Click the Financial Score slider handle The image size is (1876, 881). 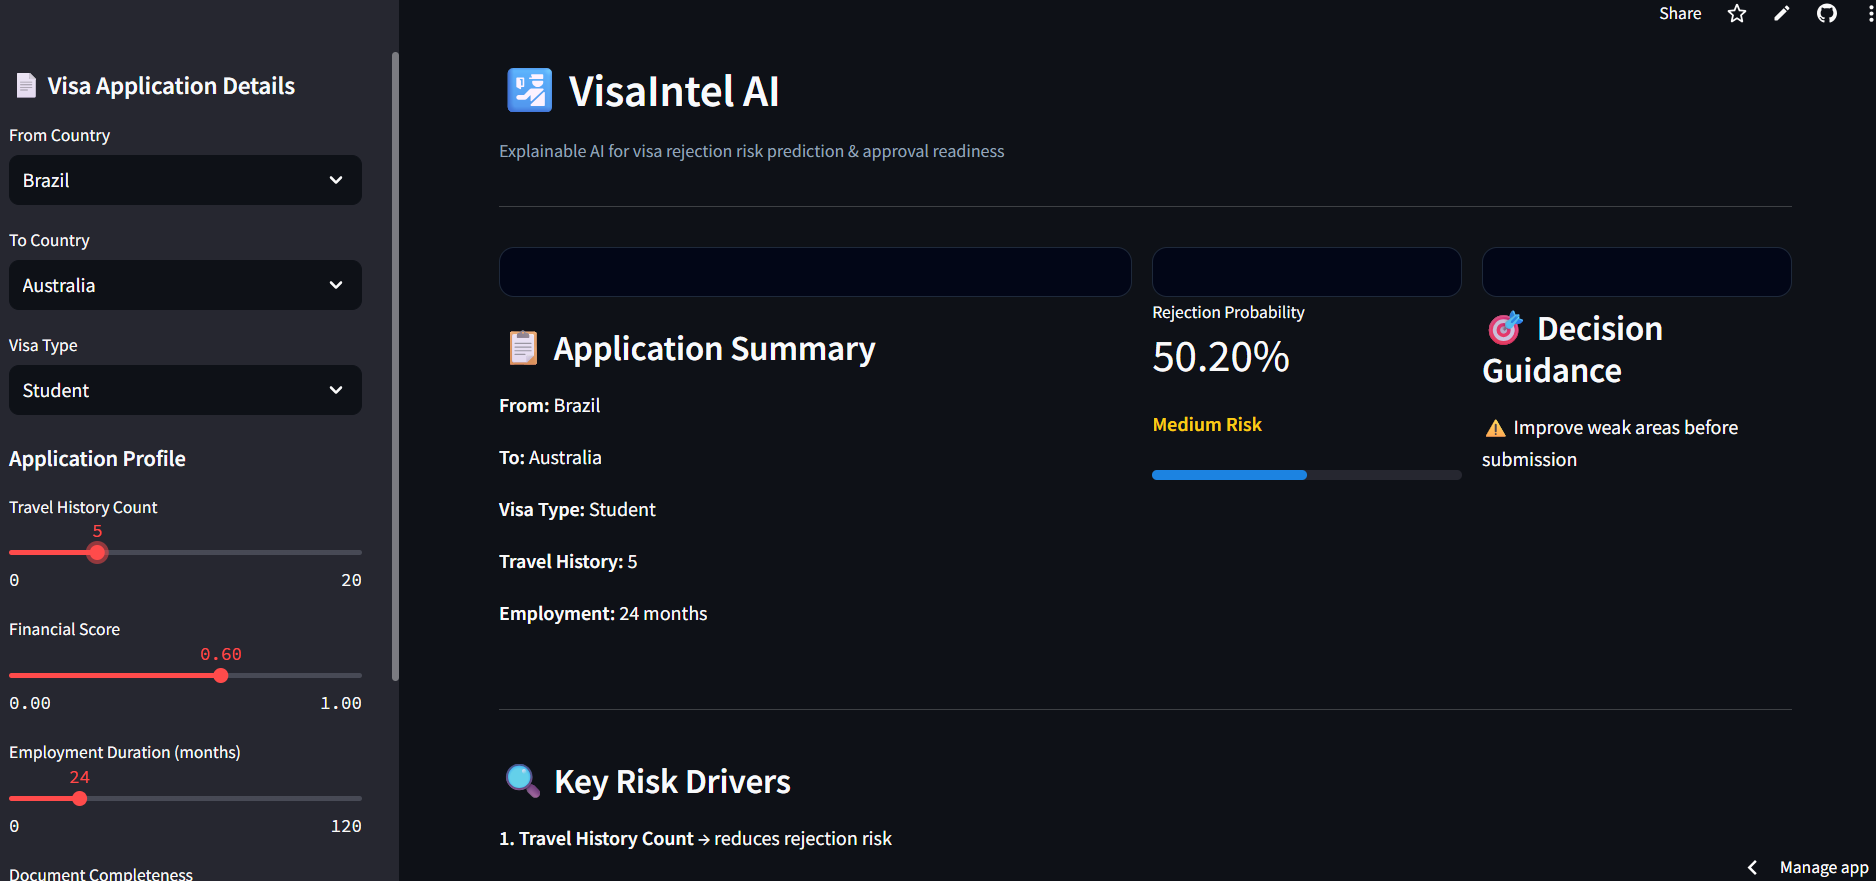(221, 676)
